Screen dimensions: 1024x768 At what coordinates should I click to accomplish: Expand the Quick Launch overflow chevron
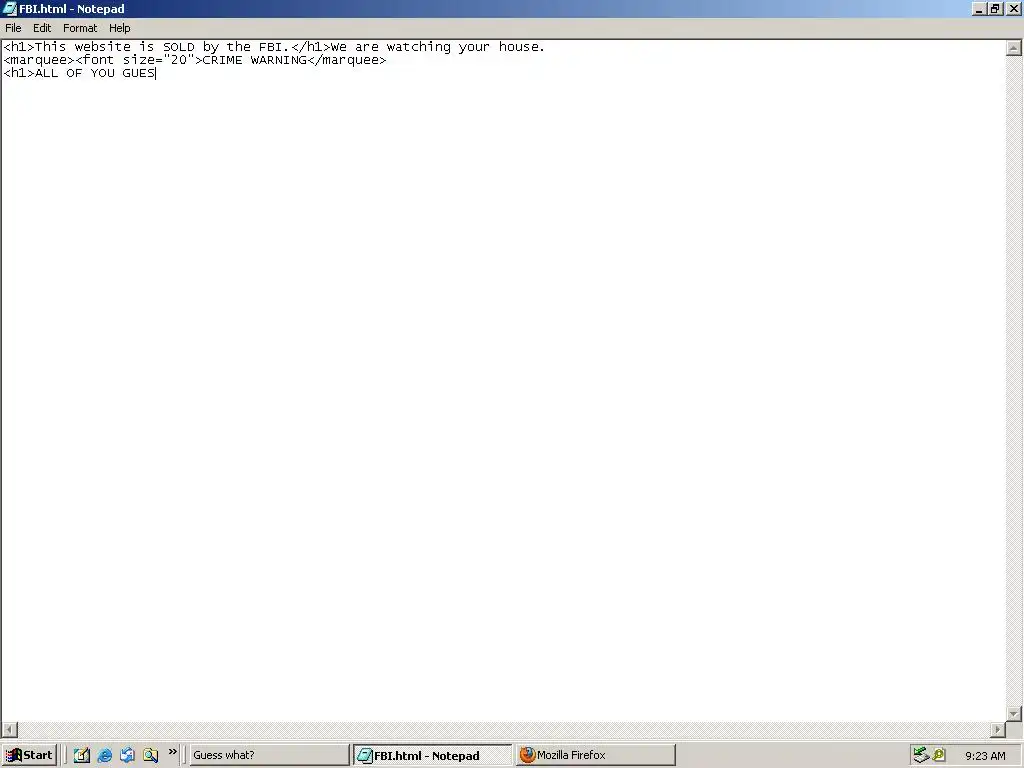[172, 752]
